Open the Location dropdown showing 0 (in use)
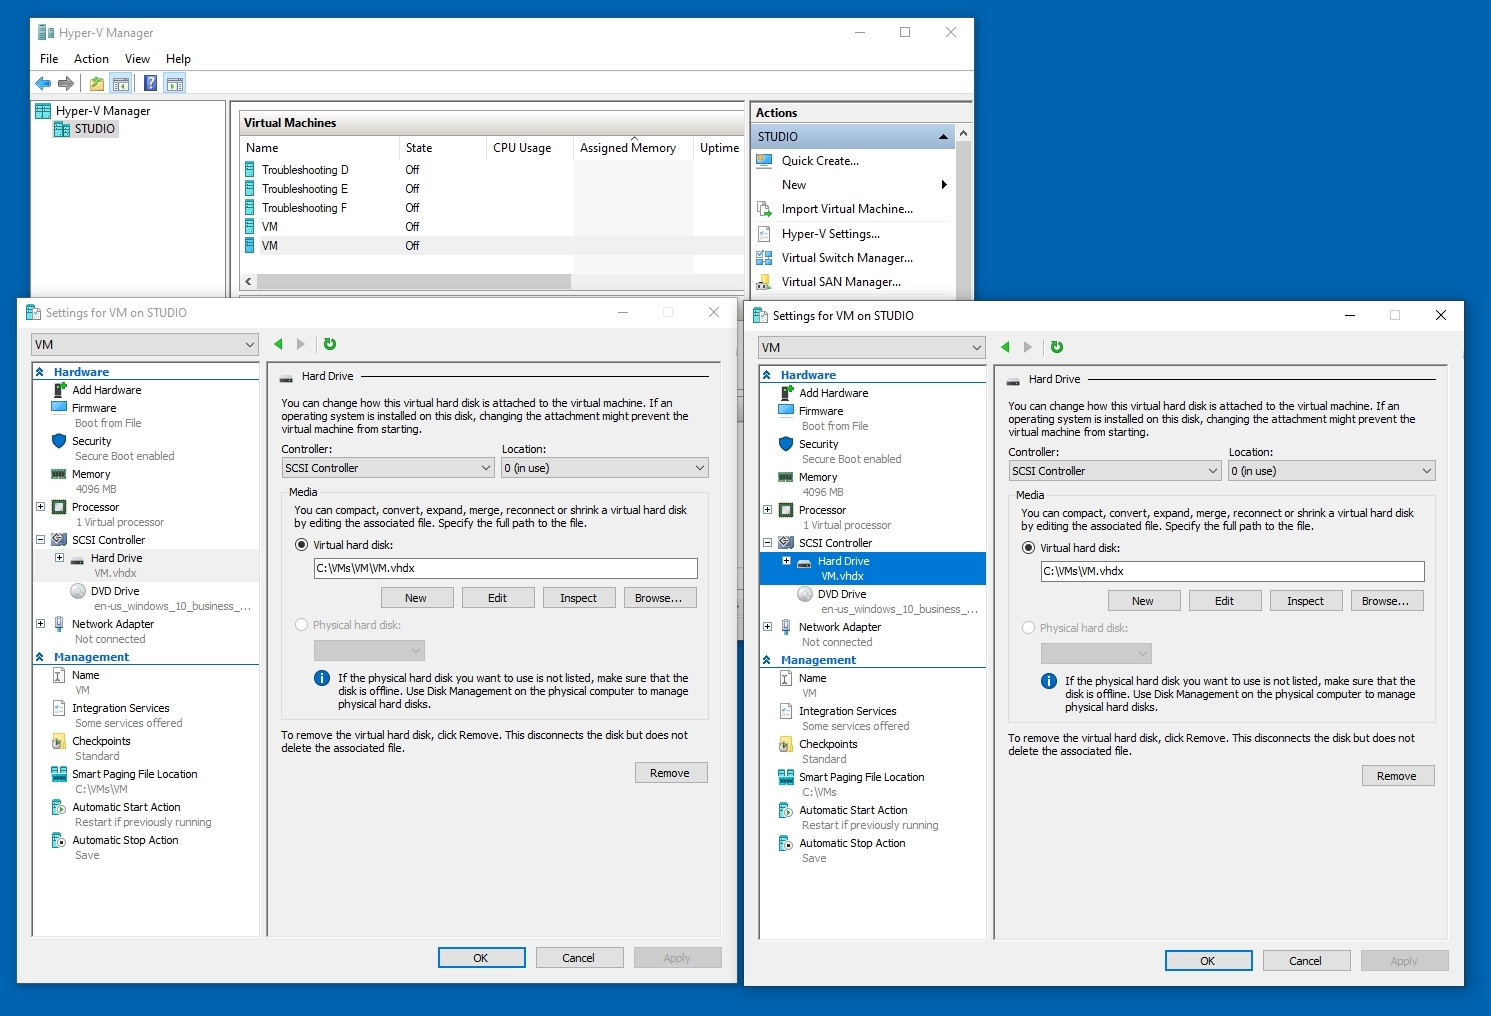 tap(604, 467)
